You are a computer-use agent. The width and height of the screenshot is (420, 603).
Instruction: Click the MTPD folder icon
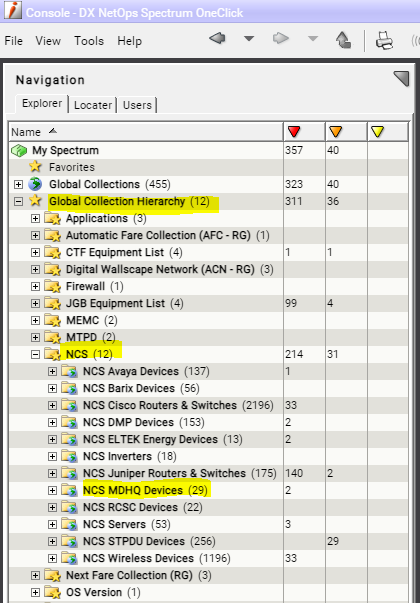[52, 338]
